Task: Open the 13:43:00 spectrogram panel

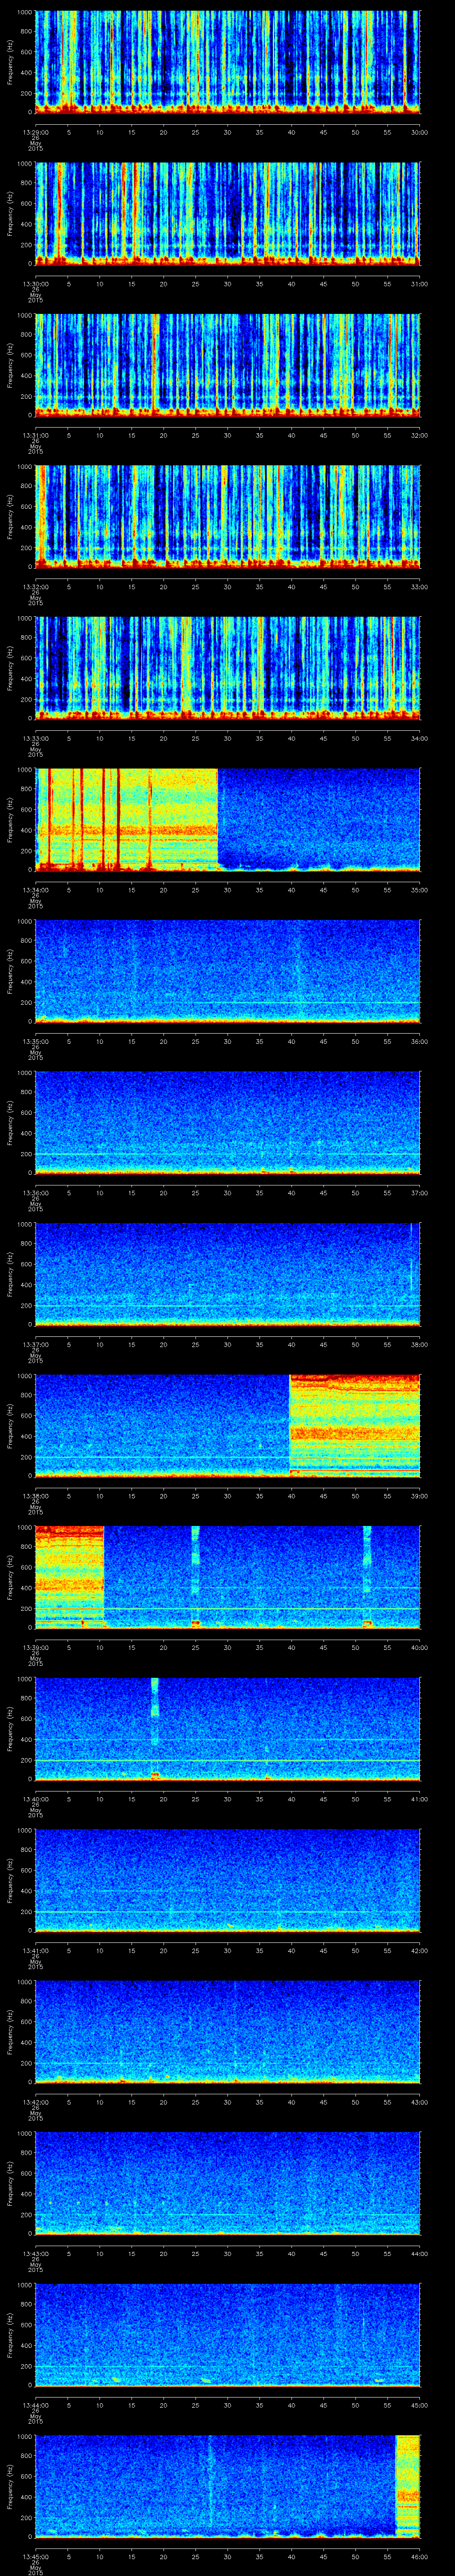Action: (x=228, y=2183)
